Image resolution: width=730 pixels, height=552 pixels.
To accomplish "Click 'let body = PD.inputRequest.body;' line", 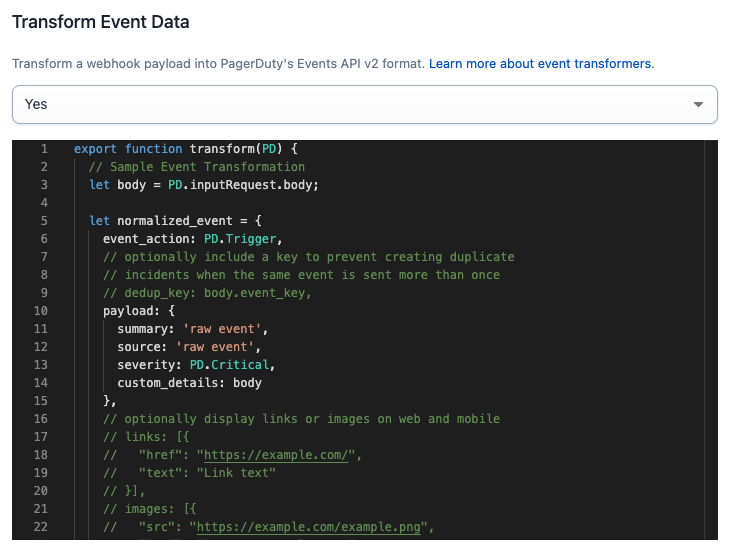I will (203, 185).
